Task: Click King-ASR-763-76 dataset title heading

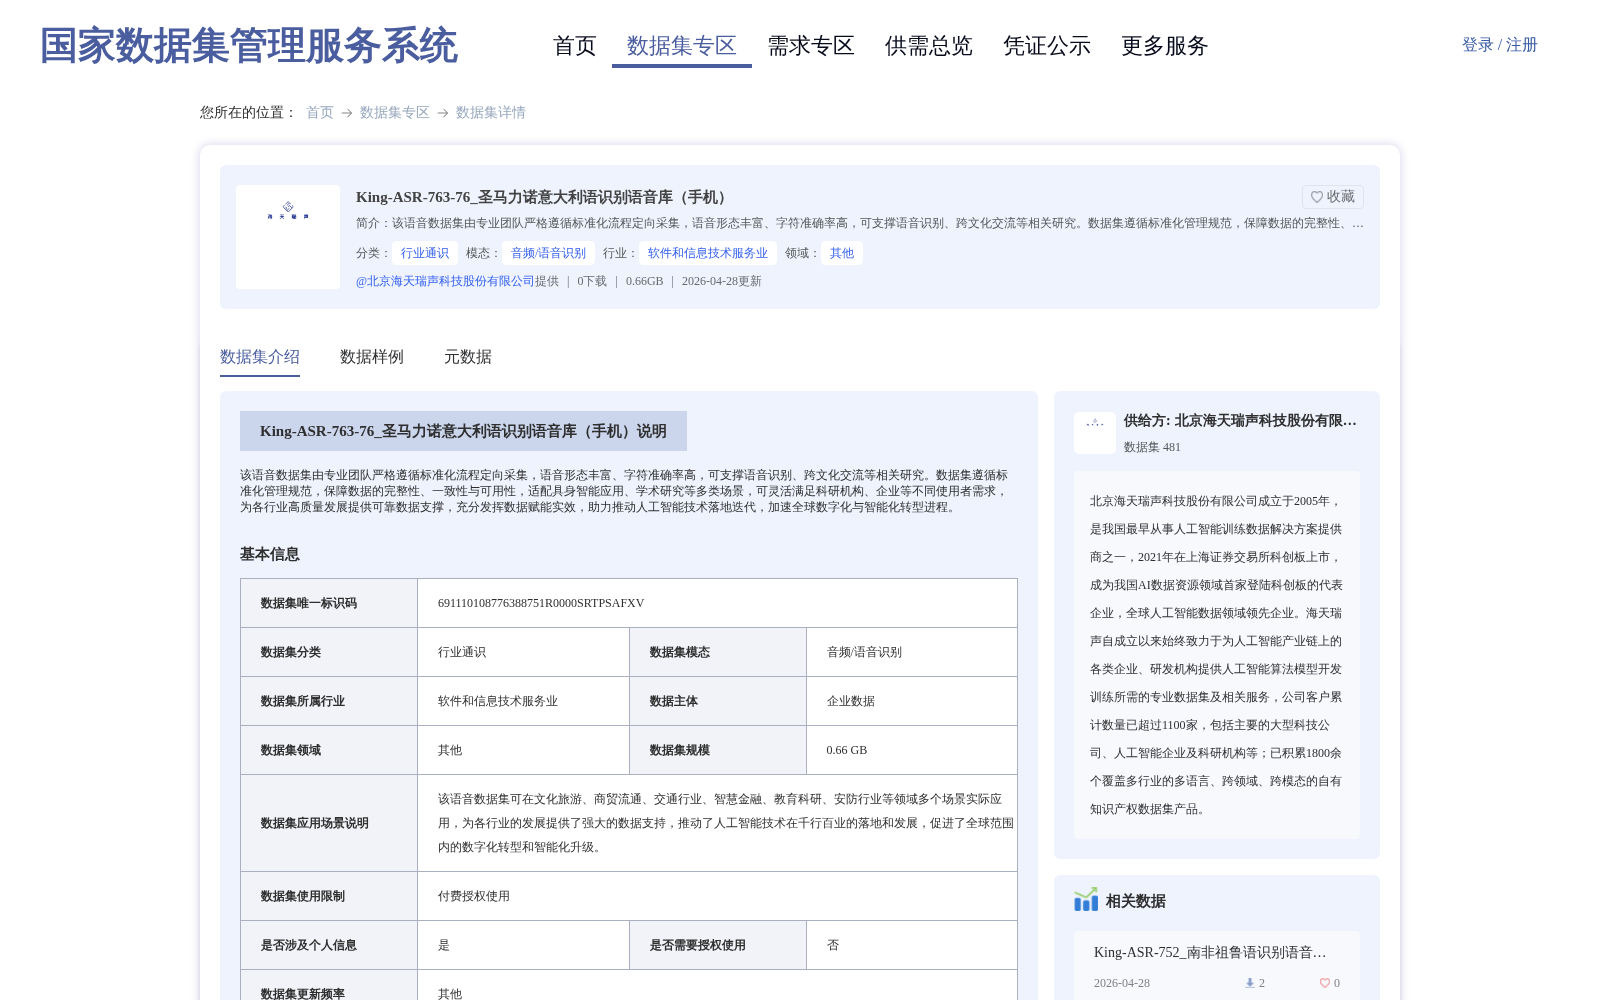Action: (544, 197)
